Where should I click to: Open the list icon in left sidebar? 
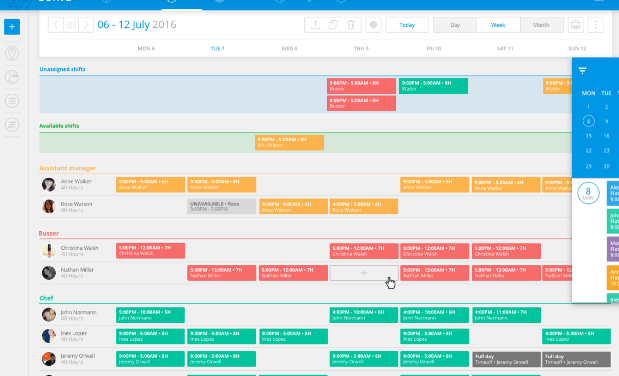tap(12, 101)
